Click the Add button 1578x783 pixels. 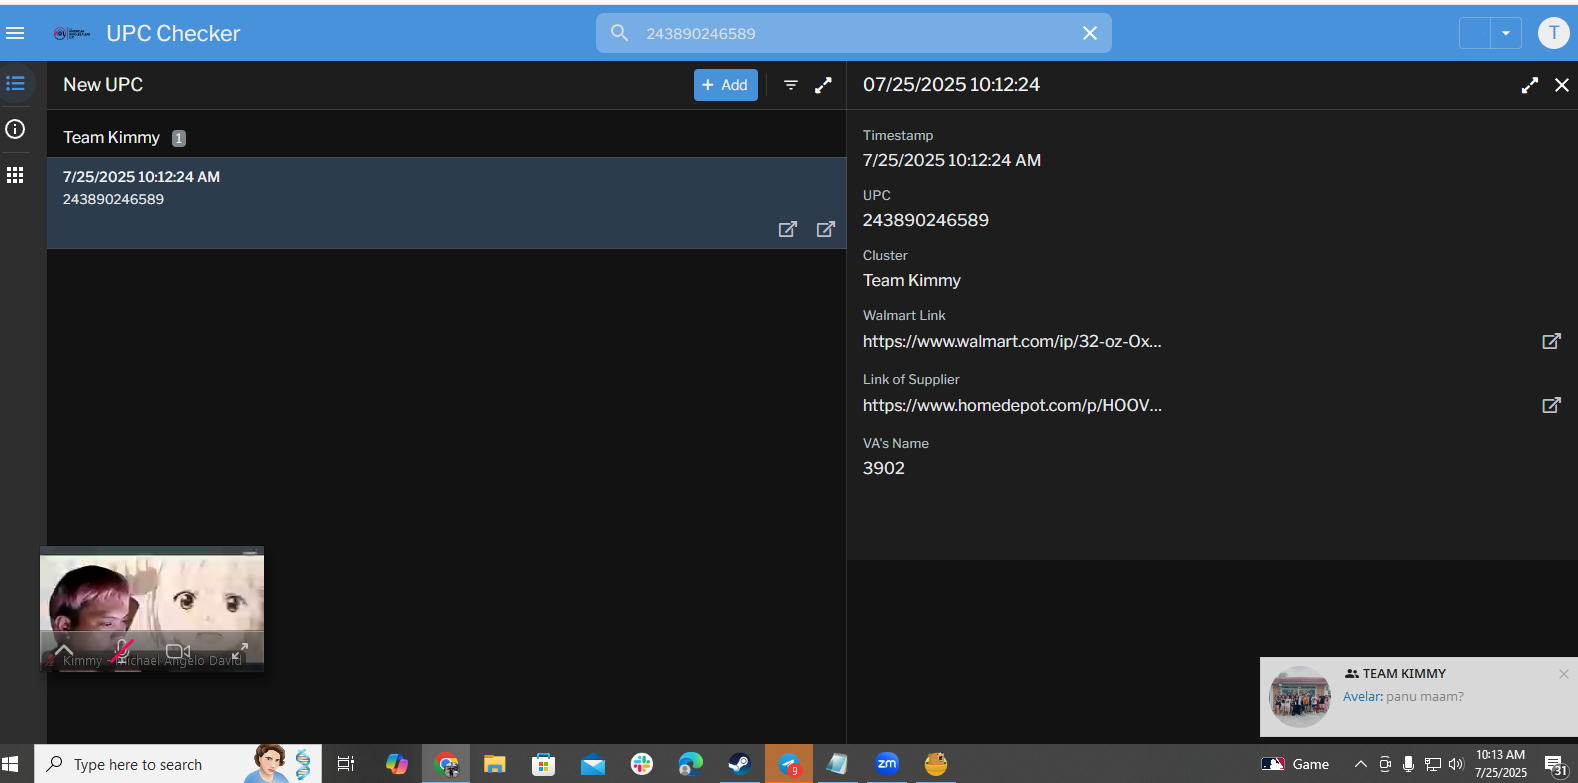(725, 85)
